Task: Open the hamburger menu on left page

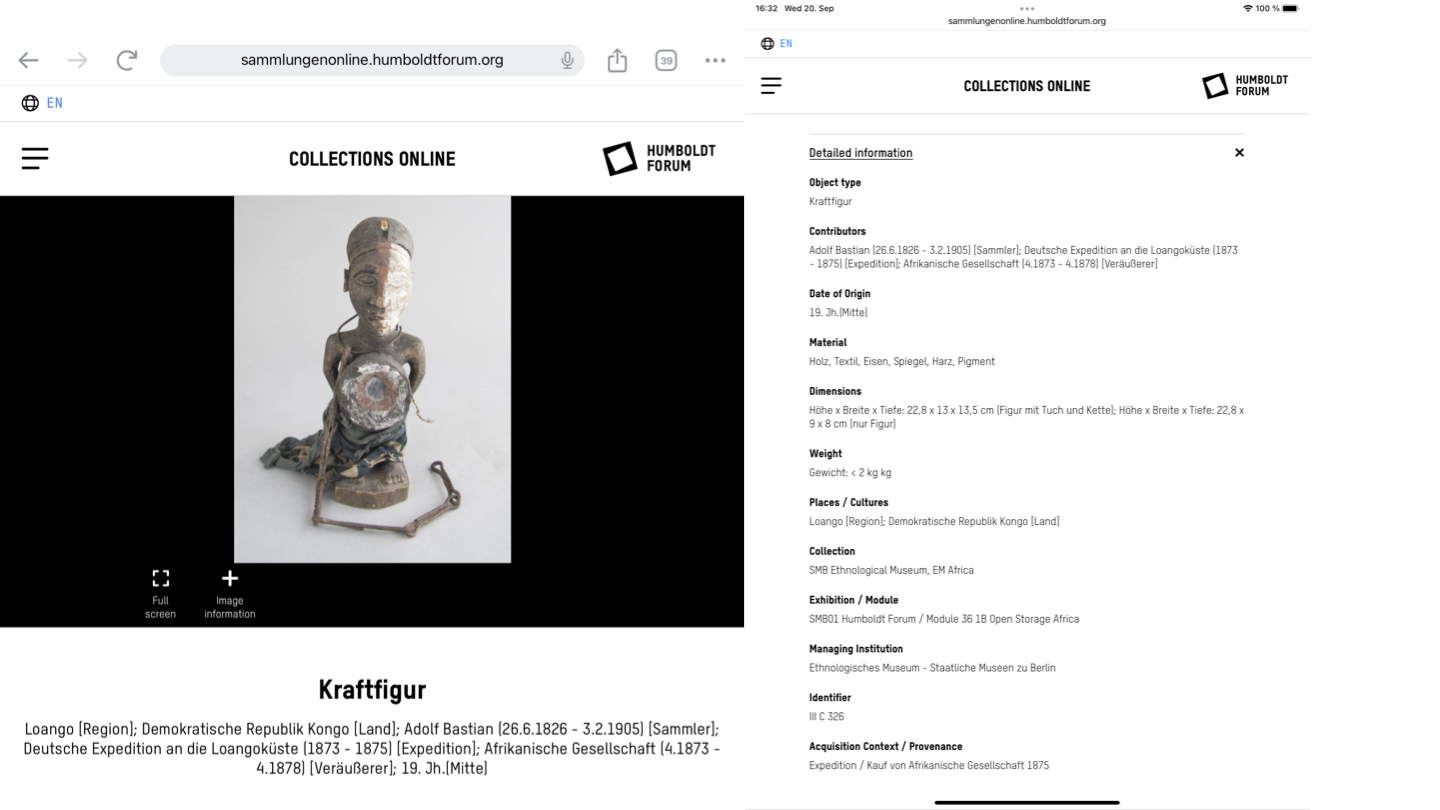Action: 35,158
